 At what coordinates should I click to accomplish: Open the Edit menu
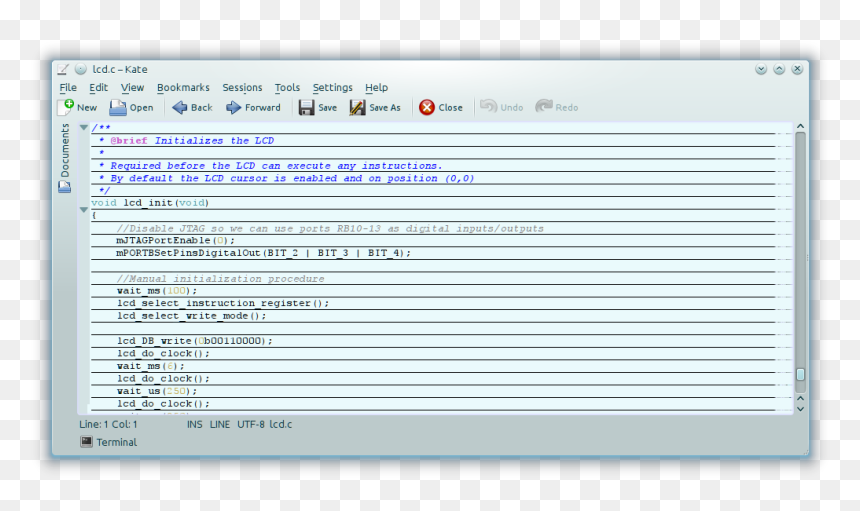[98, 88]
